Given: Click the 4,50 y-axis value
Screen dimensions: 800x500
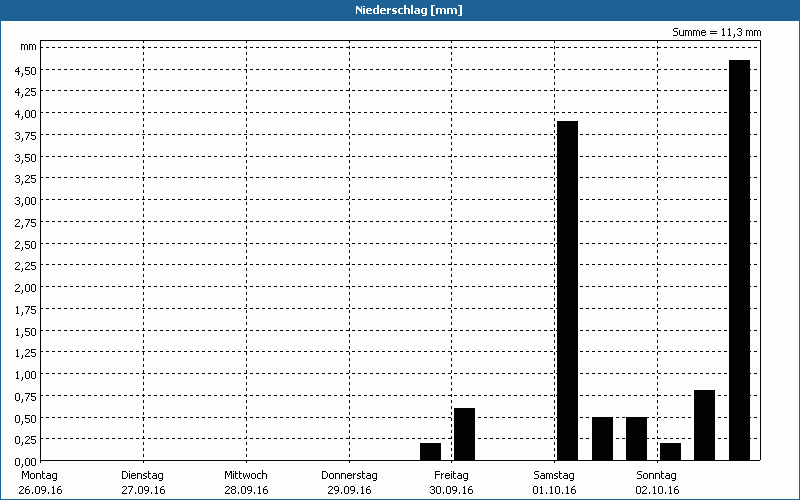Looking at the screenshot, I should pyautogui.click(x=26, y=70).
